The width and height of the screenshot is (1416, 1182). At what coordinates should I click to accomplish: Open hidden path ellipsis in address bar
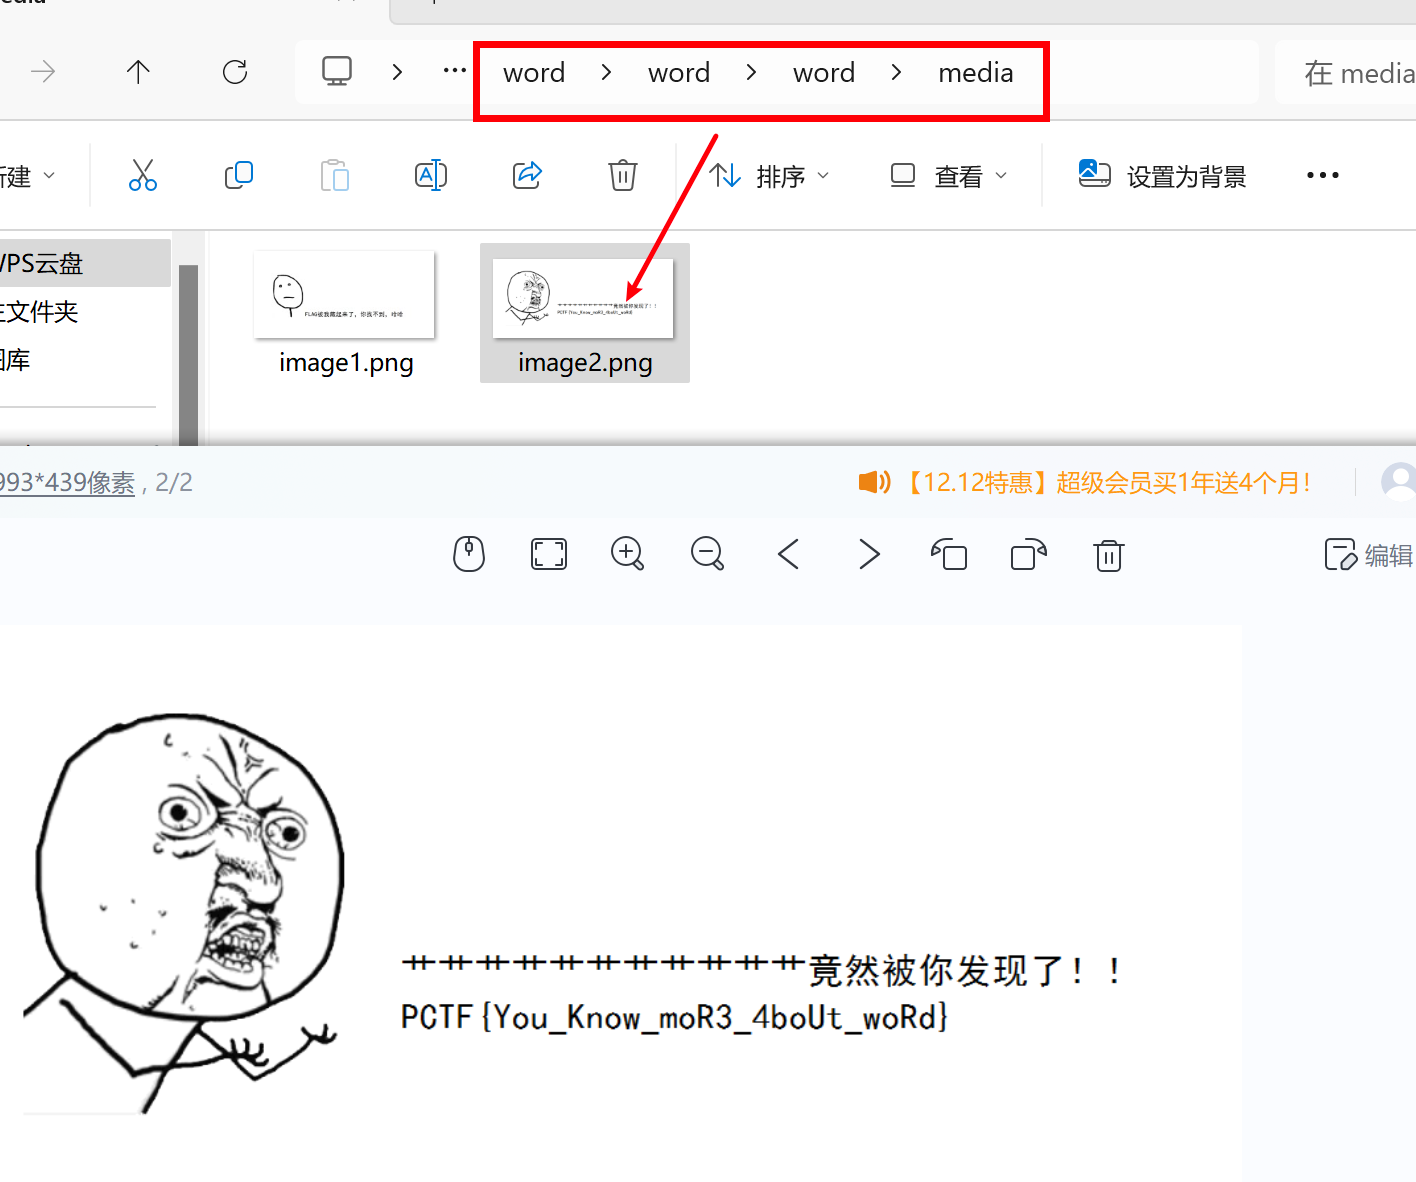(455, 70)
